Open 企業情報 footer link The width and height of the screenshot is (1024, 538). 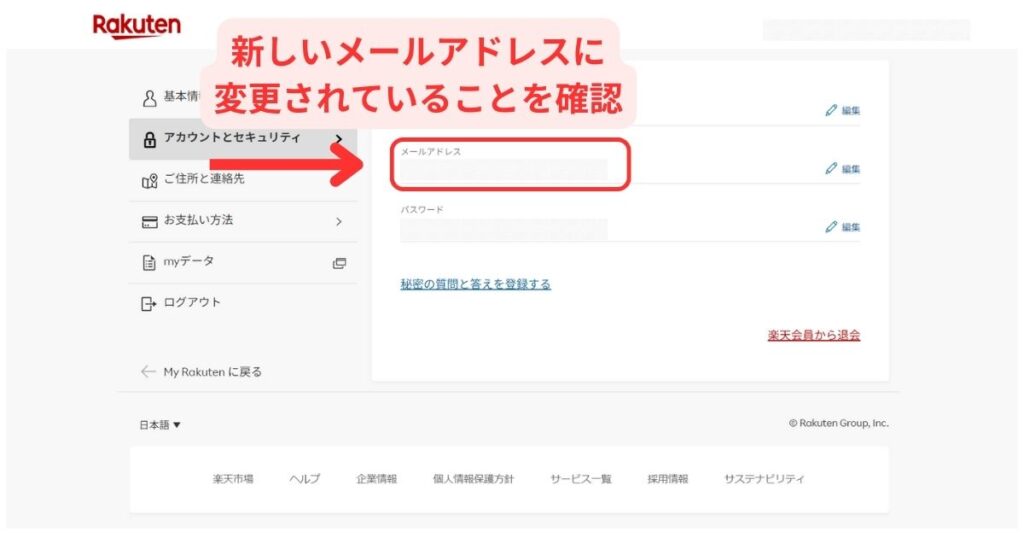(x=376, y=479)
